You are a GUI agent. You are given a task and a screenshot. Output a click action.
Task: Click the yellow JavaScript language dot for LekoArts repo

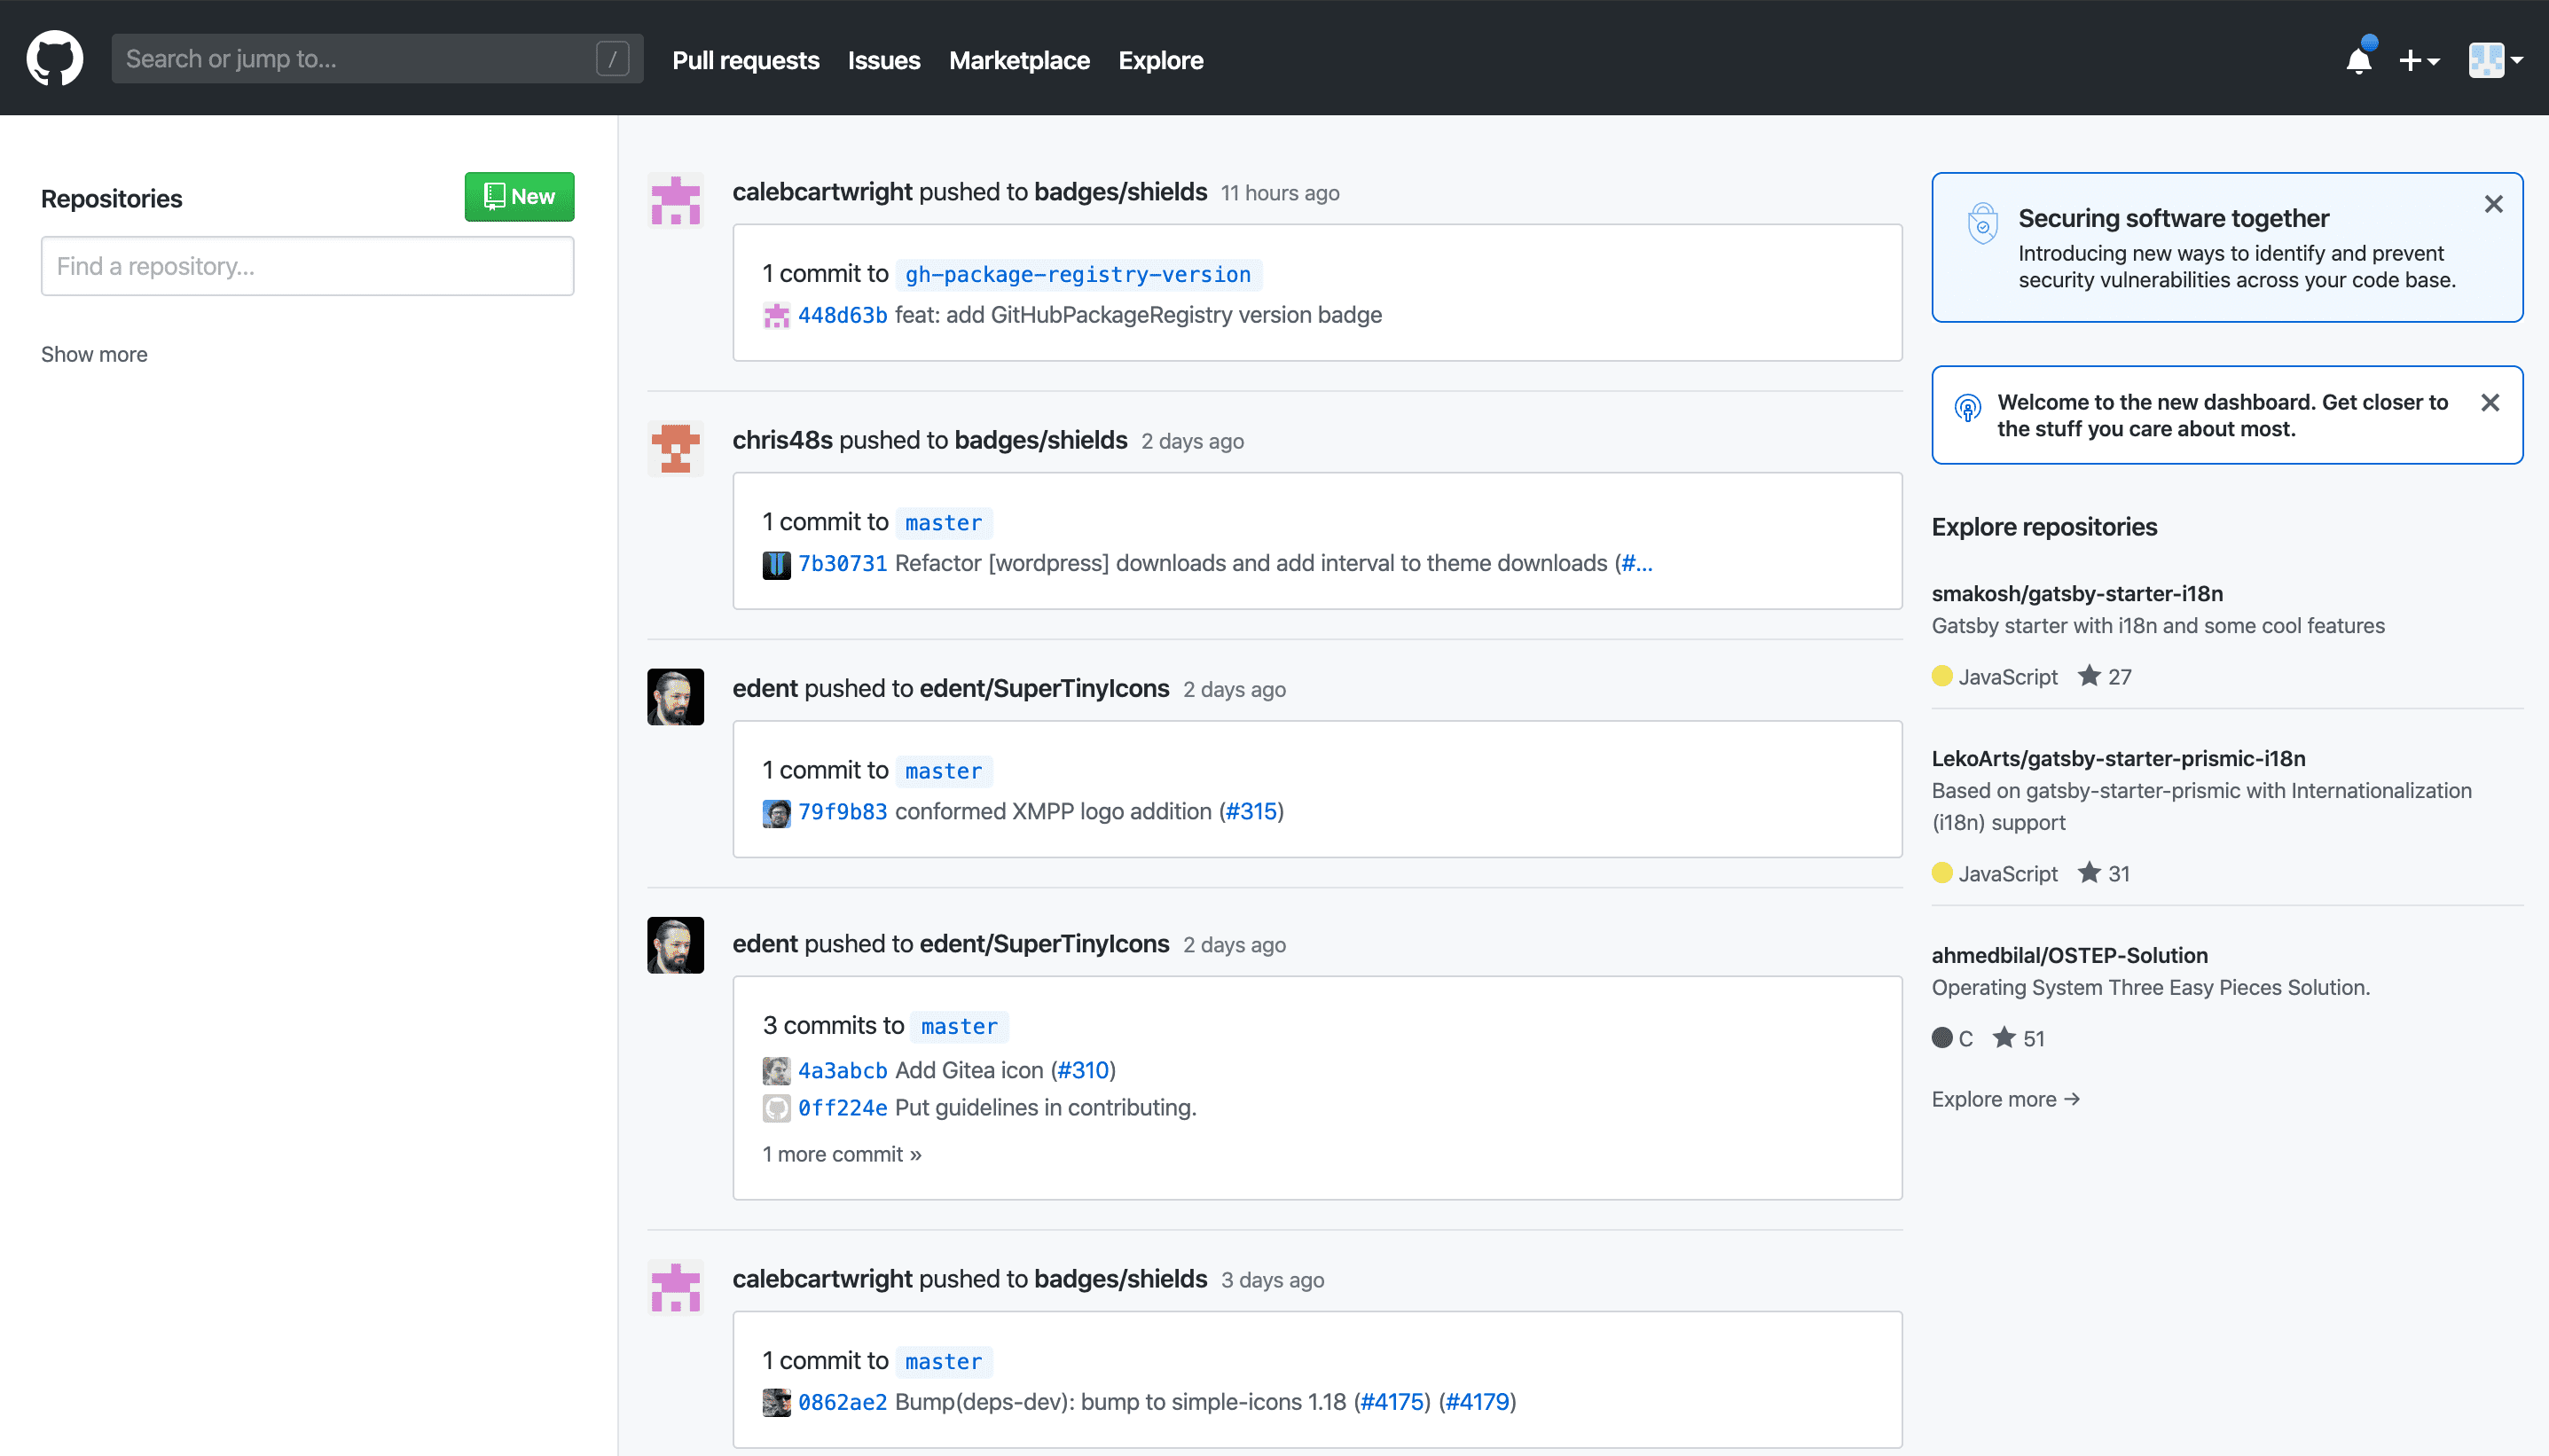click(1942, 873)
